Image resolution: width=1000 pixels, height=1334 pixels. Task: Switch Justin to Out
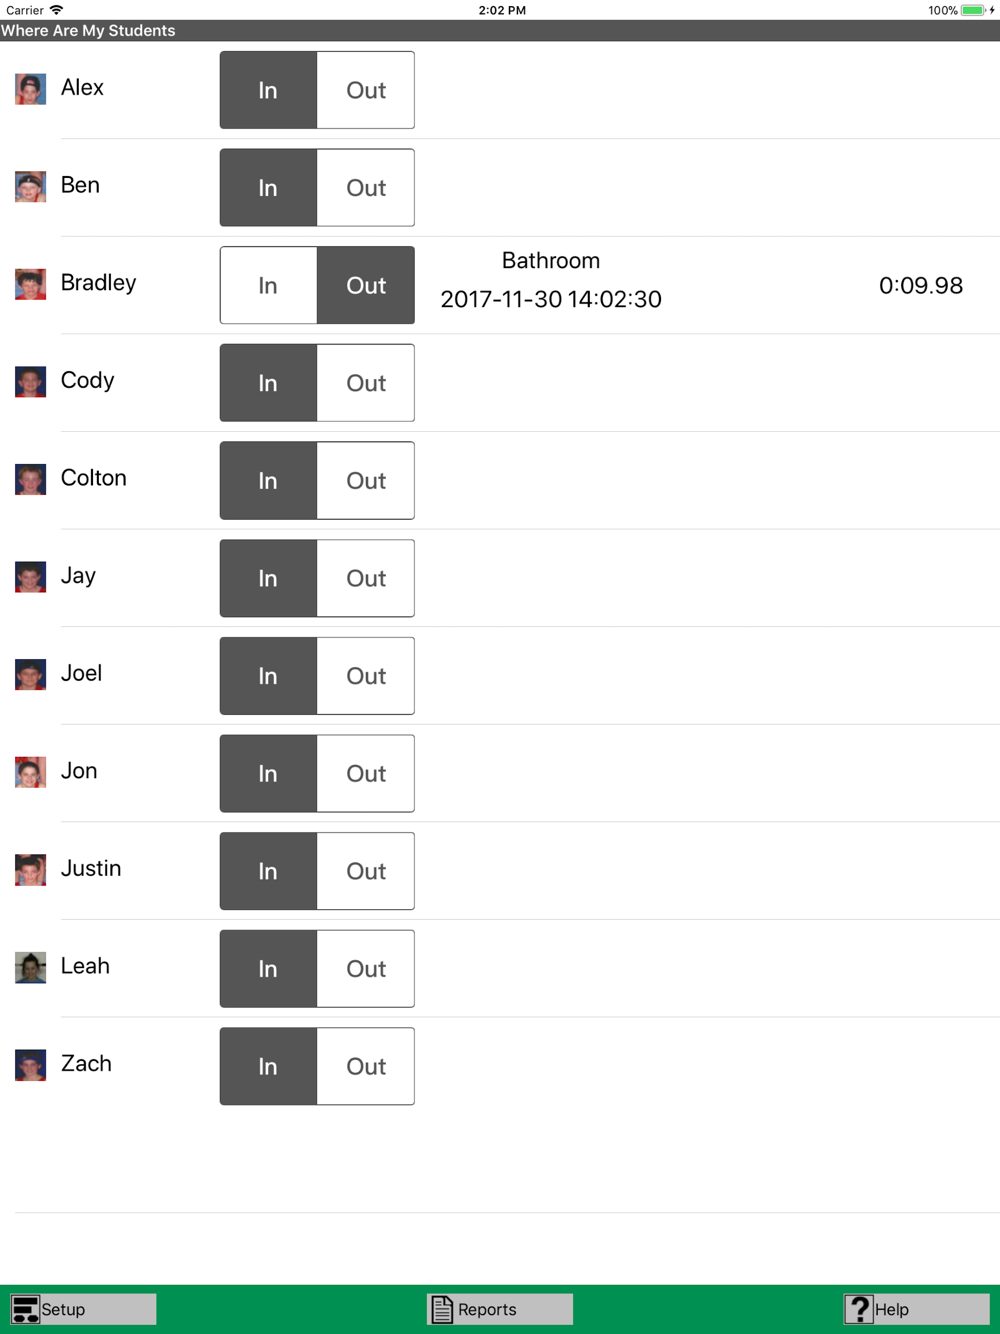tap(366, 871)
